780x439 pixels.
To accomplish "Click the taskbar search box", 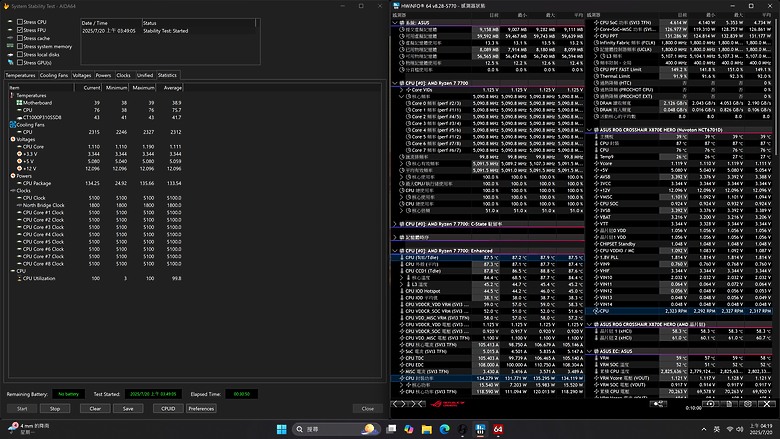I will point(336,429).
